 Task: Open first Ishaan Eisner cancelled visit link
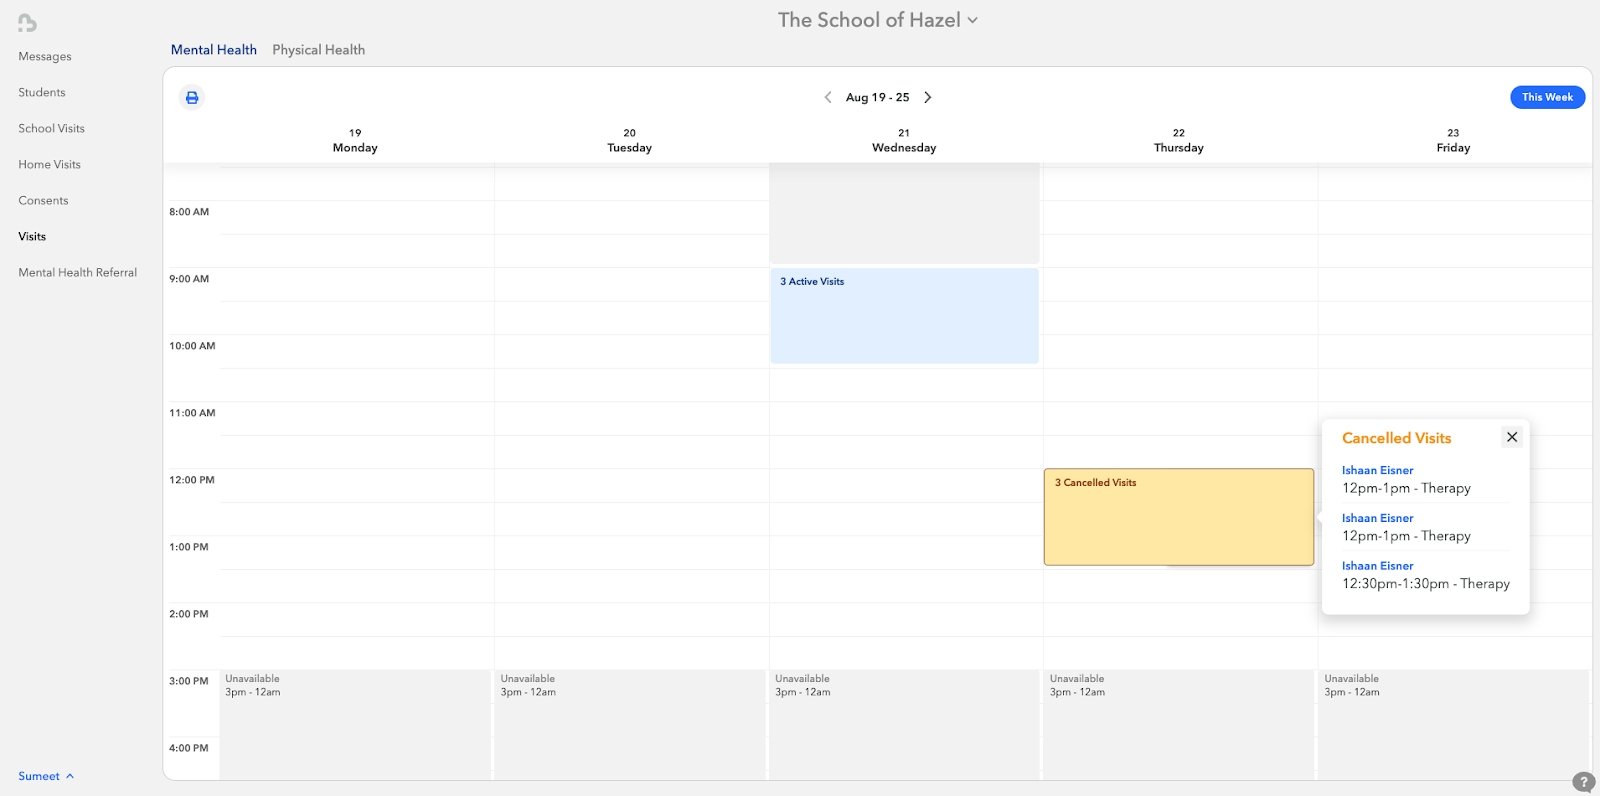1377,470
